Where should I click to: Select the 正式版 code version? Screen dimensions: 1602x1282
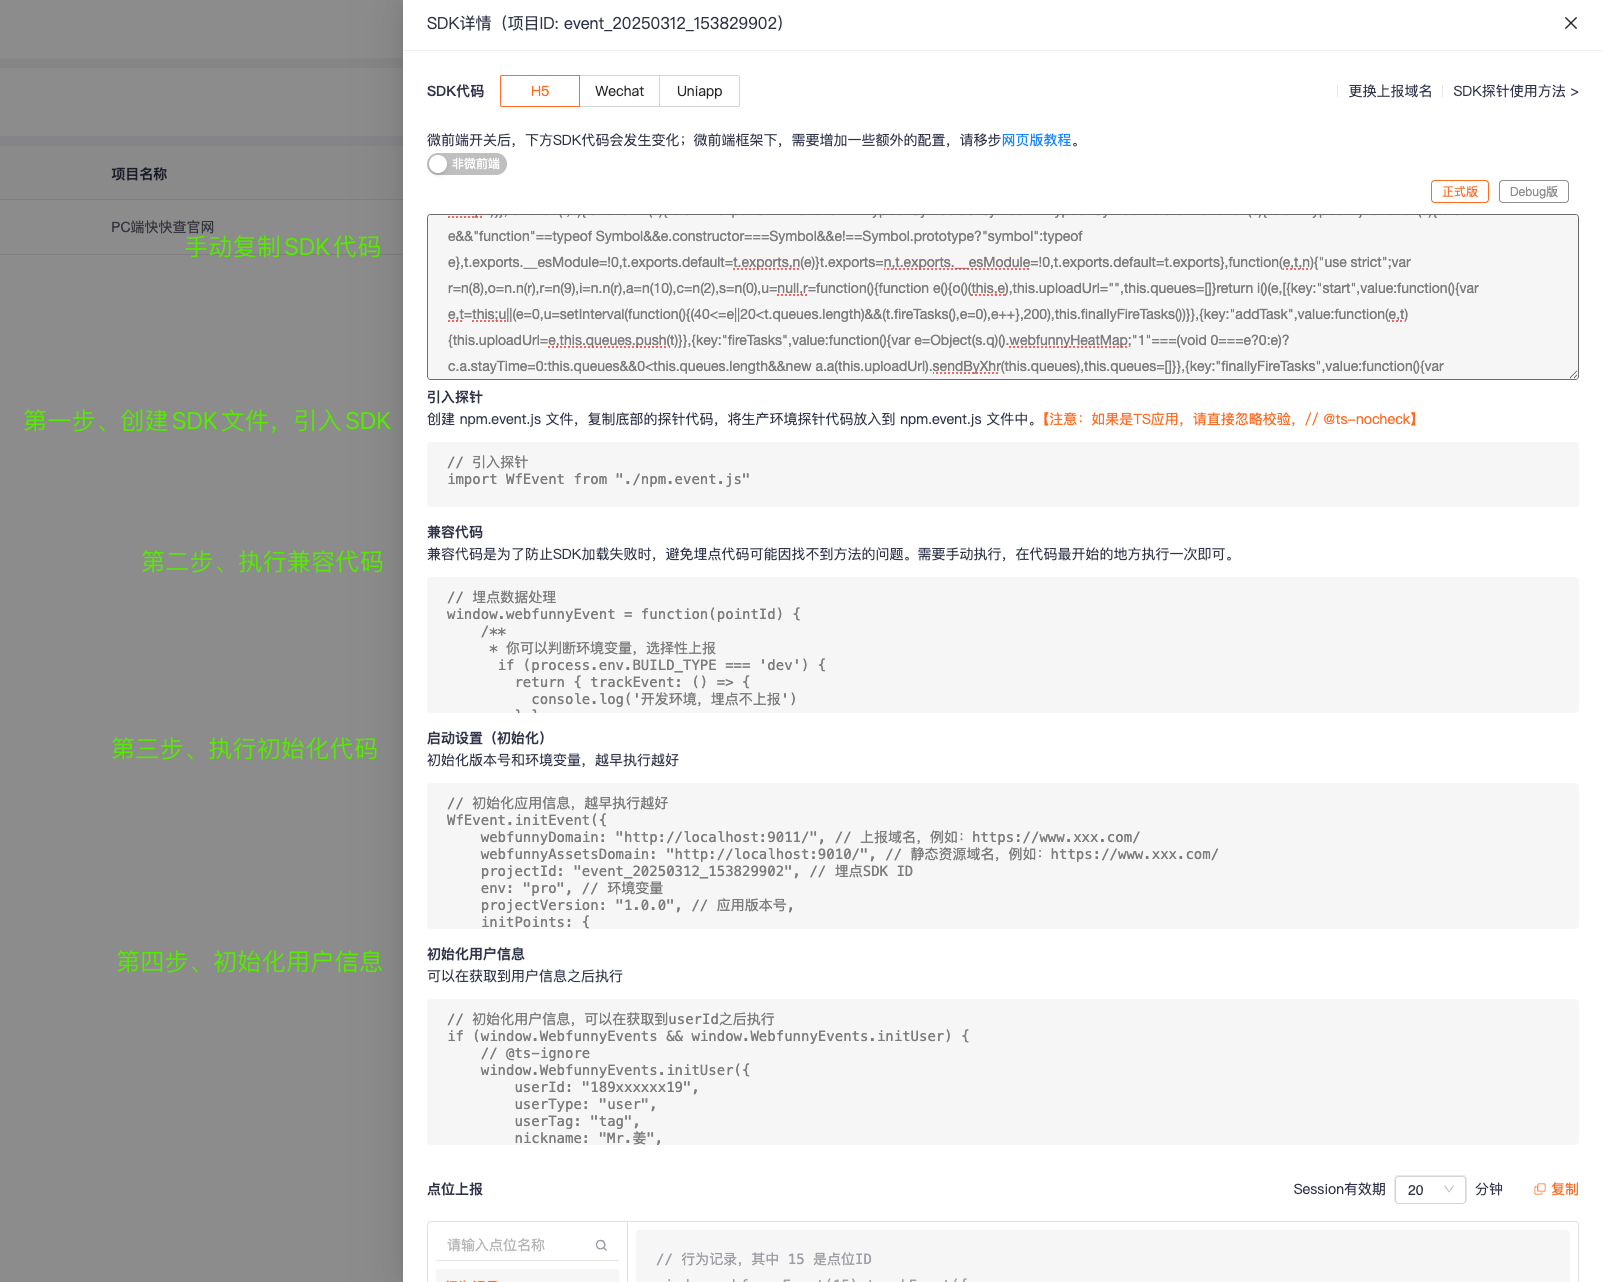coord(1459,192)
